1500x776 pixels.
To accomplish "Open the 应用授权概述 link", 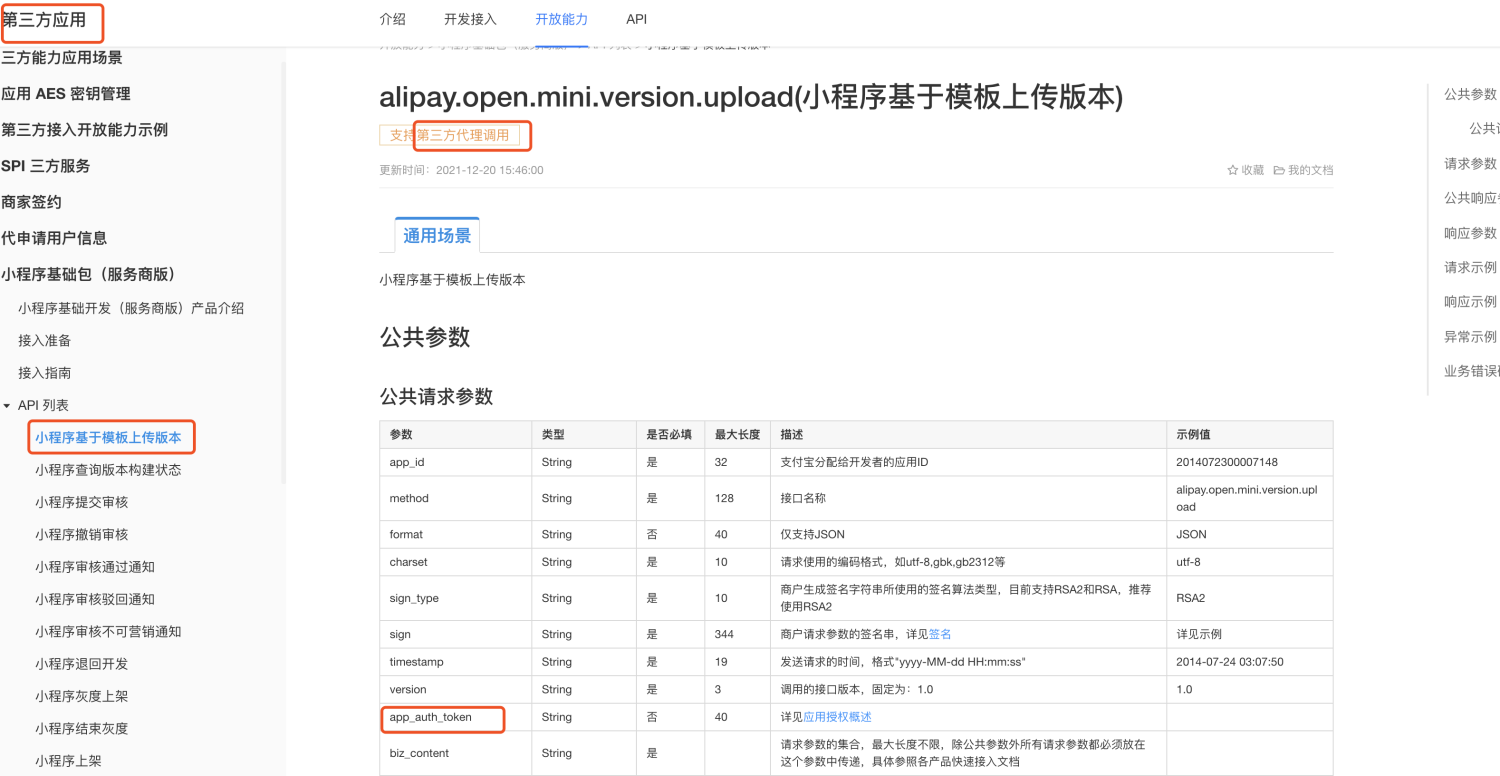I will [838, 717].
